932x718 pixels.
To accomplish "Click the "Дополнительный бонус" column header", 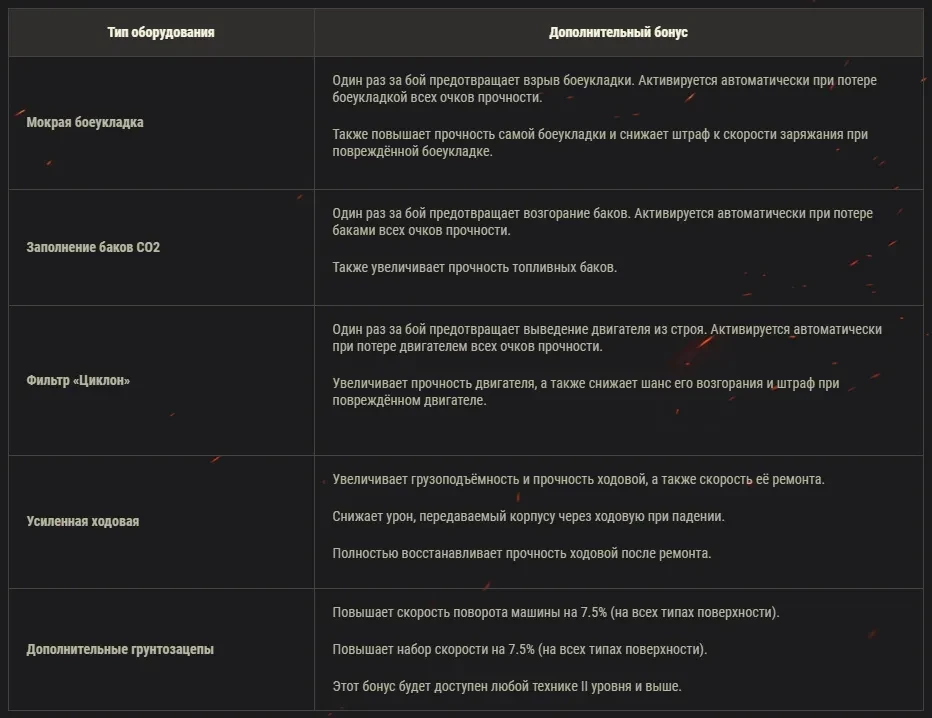I will [618, 32].
